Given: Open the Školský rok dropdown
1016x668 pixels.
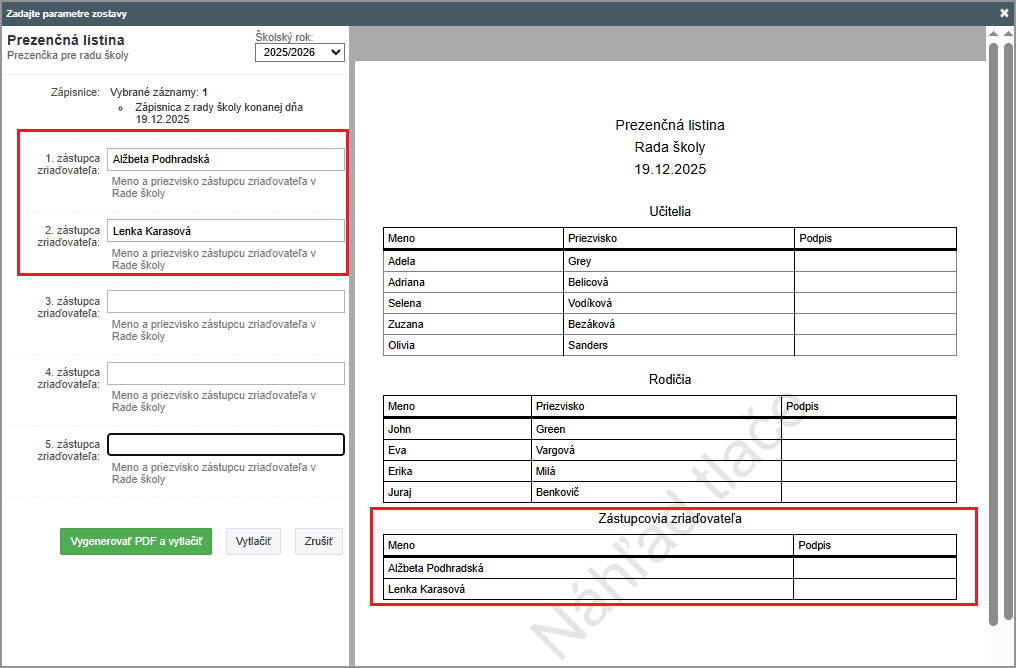Looking at the screenshot, I should click(x=299, y=52).
